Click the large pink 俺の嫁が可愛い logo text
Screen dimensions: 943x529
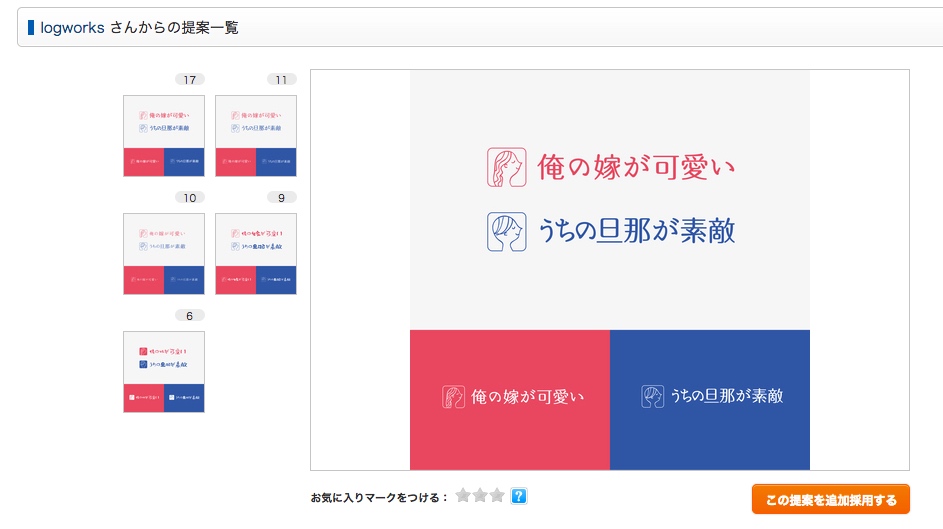[x=636, y=167]
